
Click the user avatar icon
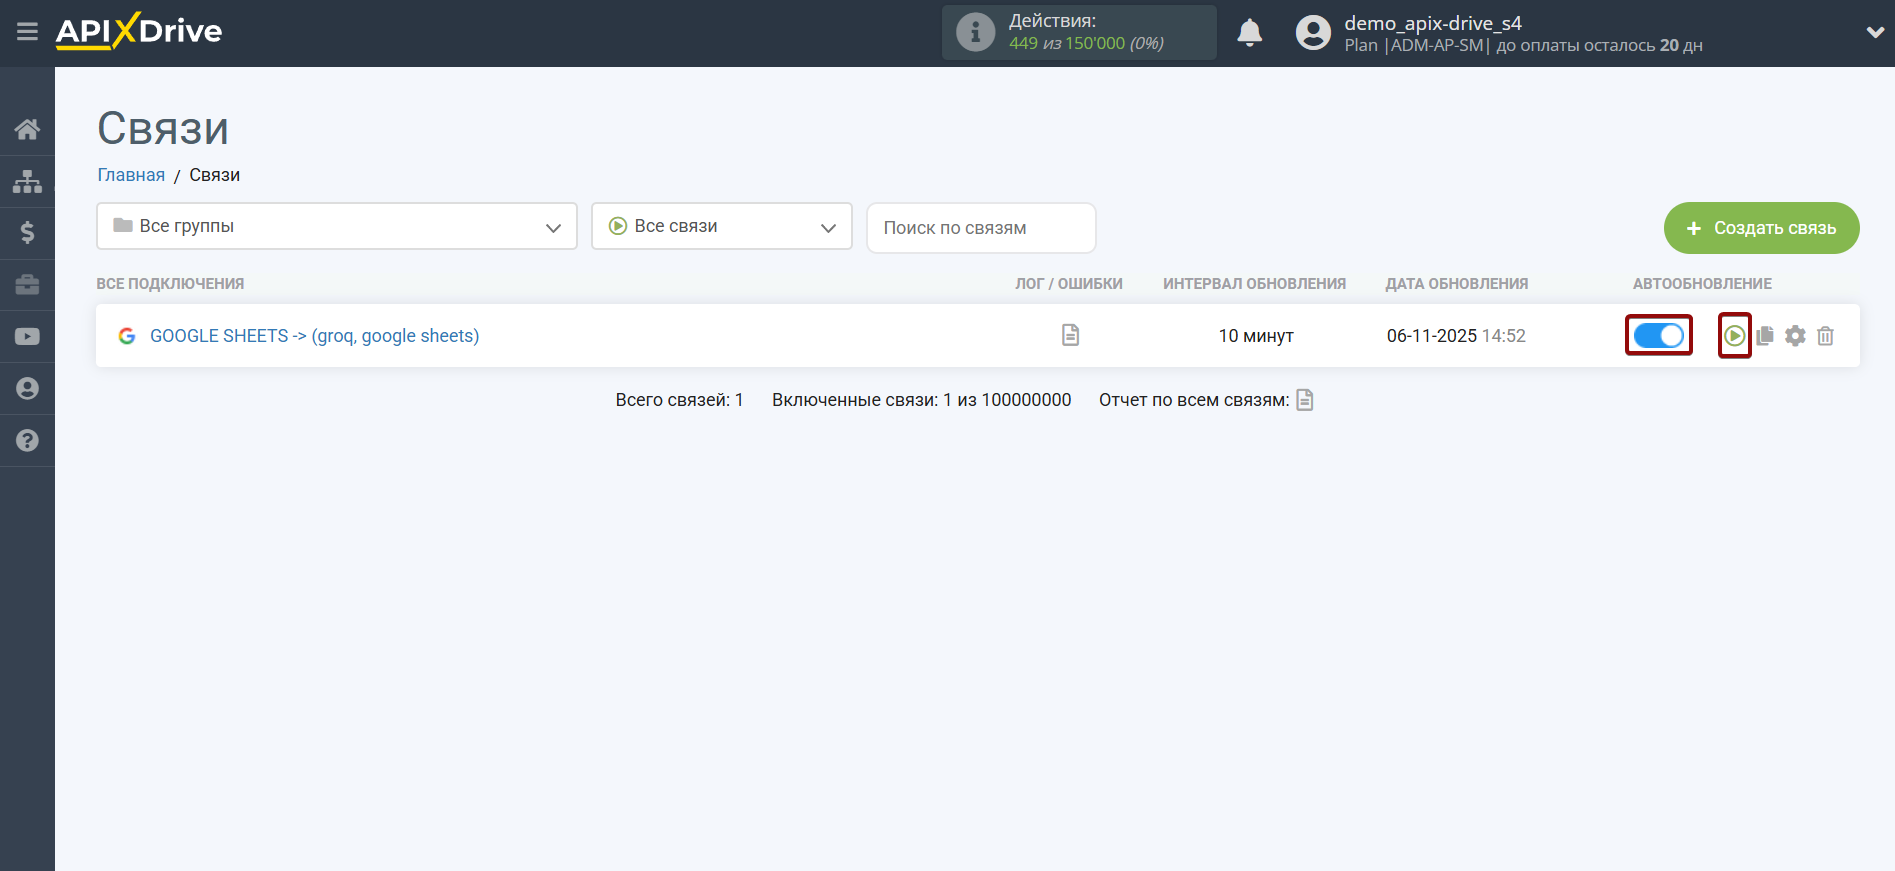tap(1313, 33)
